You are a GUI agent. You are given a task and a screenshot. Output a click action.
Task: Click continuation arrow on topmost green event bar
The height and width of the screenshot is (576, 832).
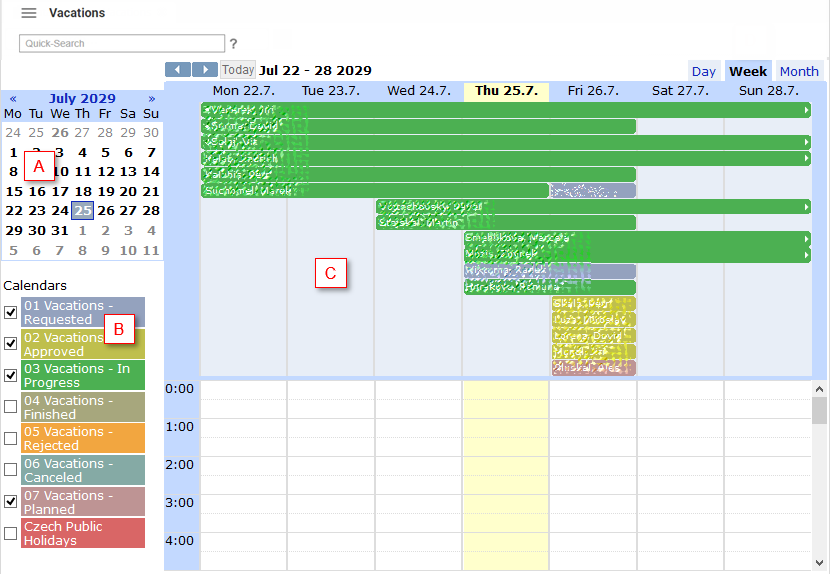pyautogui.click(x=807, y=110)
